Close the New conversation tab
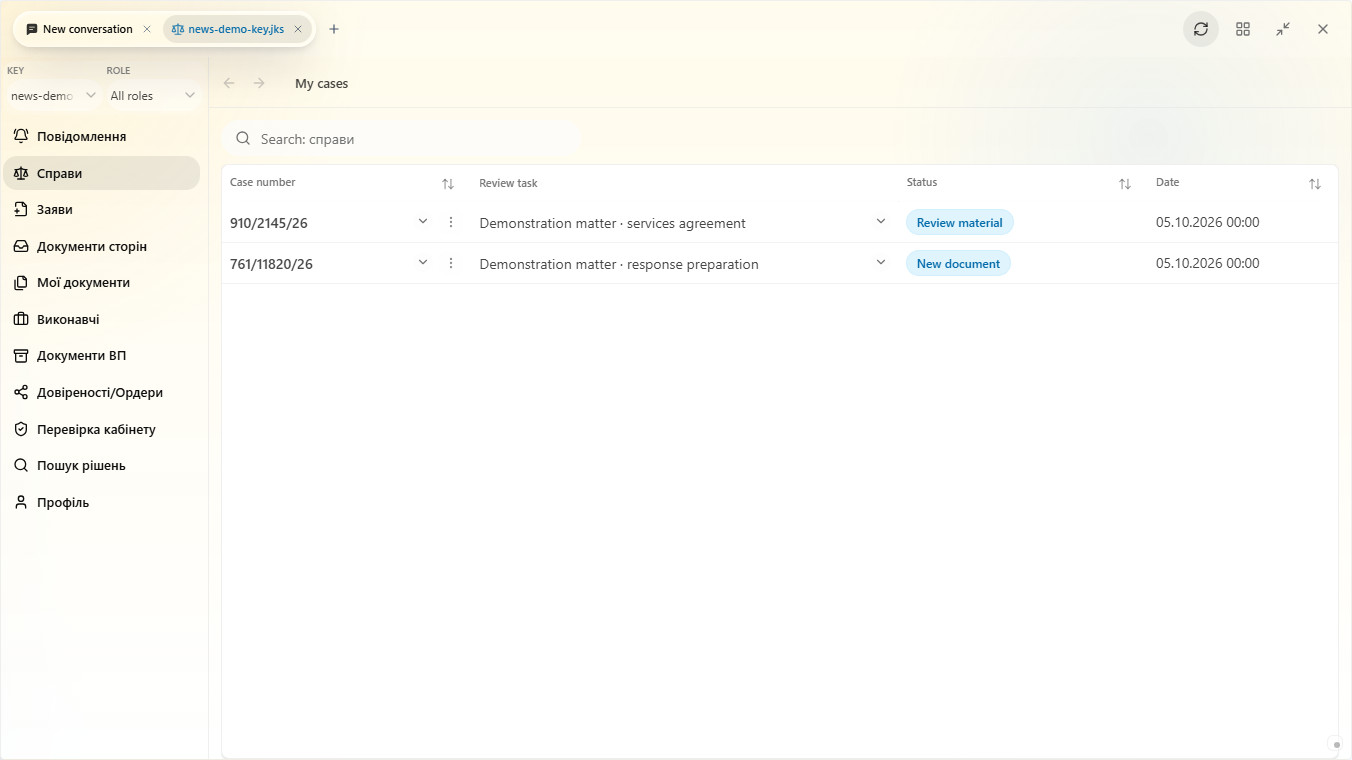This screenshot has height=760, width=1352. pos(147,29)
